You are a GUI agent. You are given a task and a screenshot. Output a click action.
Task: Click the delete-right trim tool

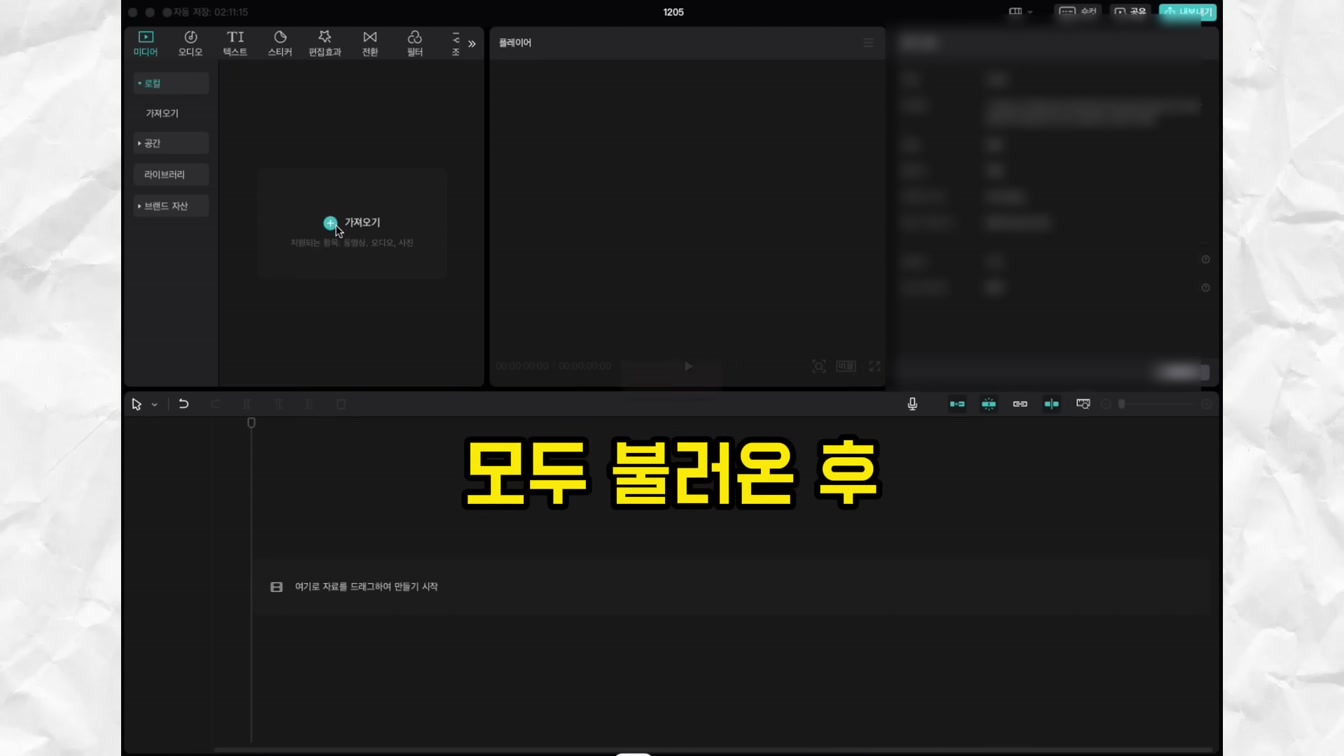[310, 404]
